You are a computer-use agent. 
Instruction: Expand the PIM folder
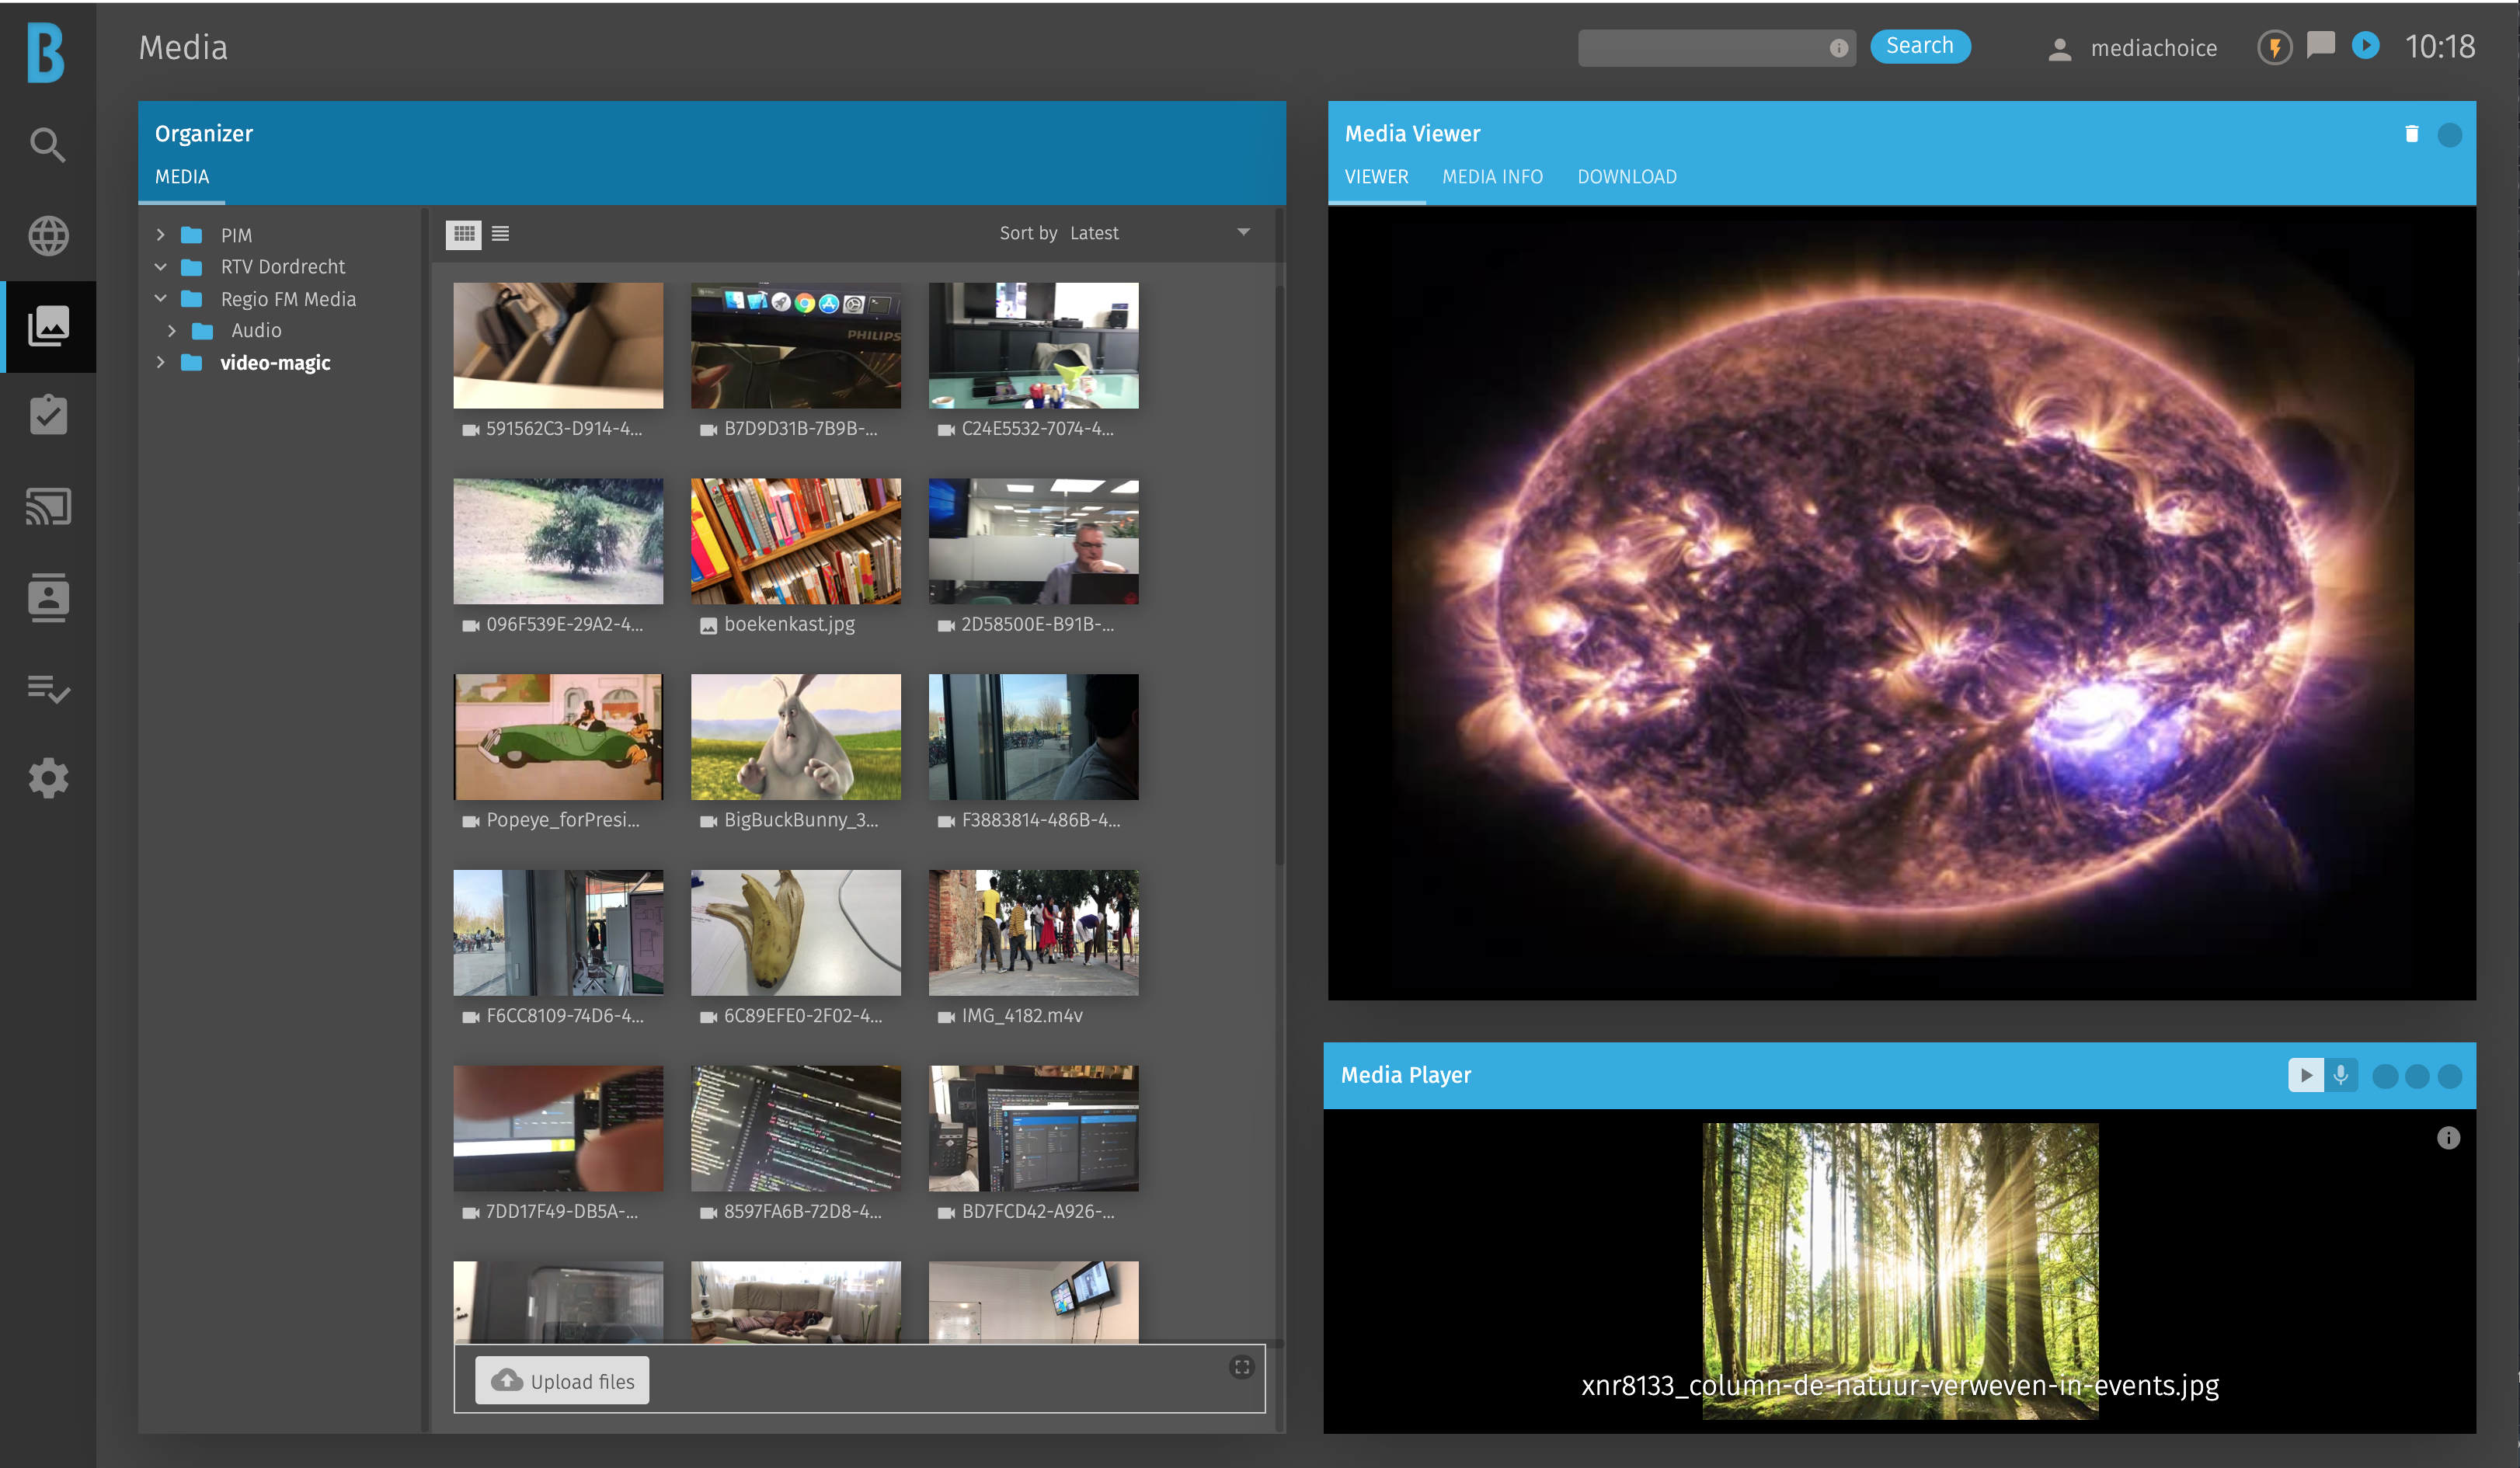[x=160, y=235]
